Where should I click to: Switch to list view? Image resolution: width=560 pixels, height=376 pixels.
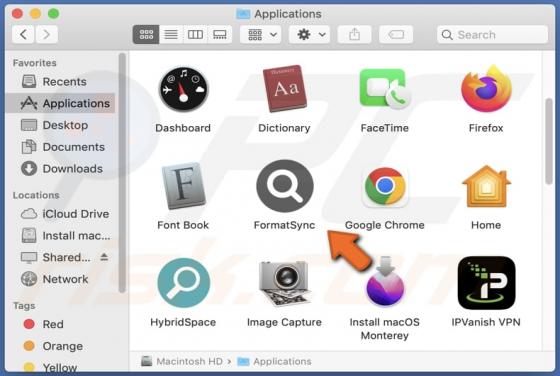point(171,35)
